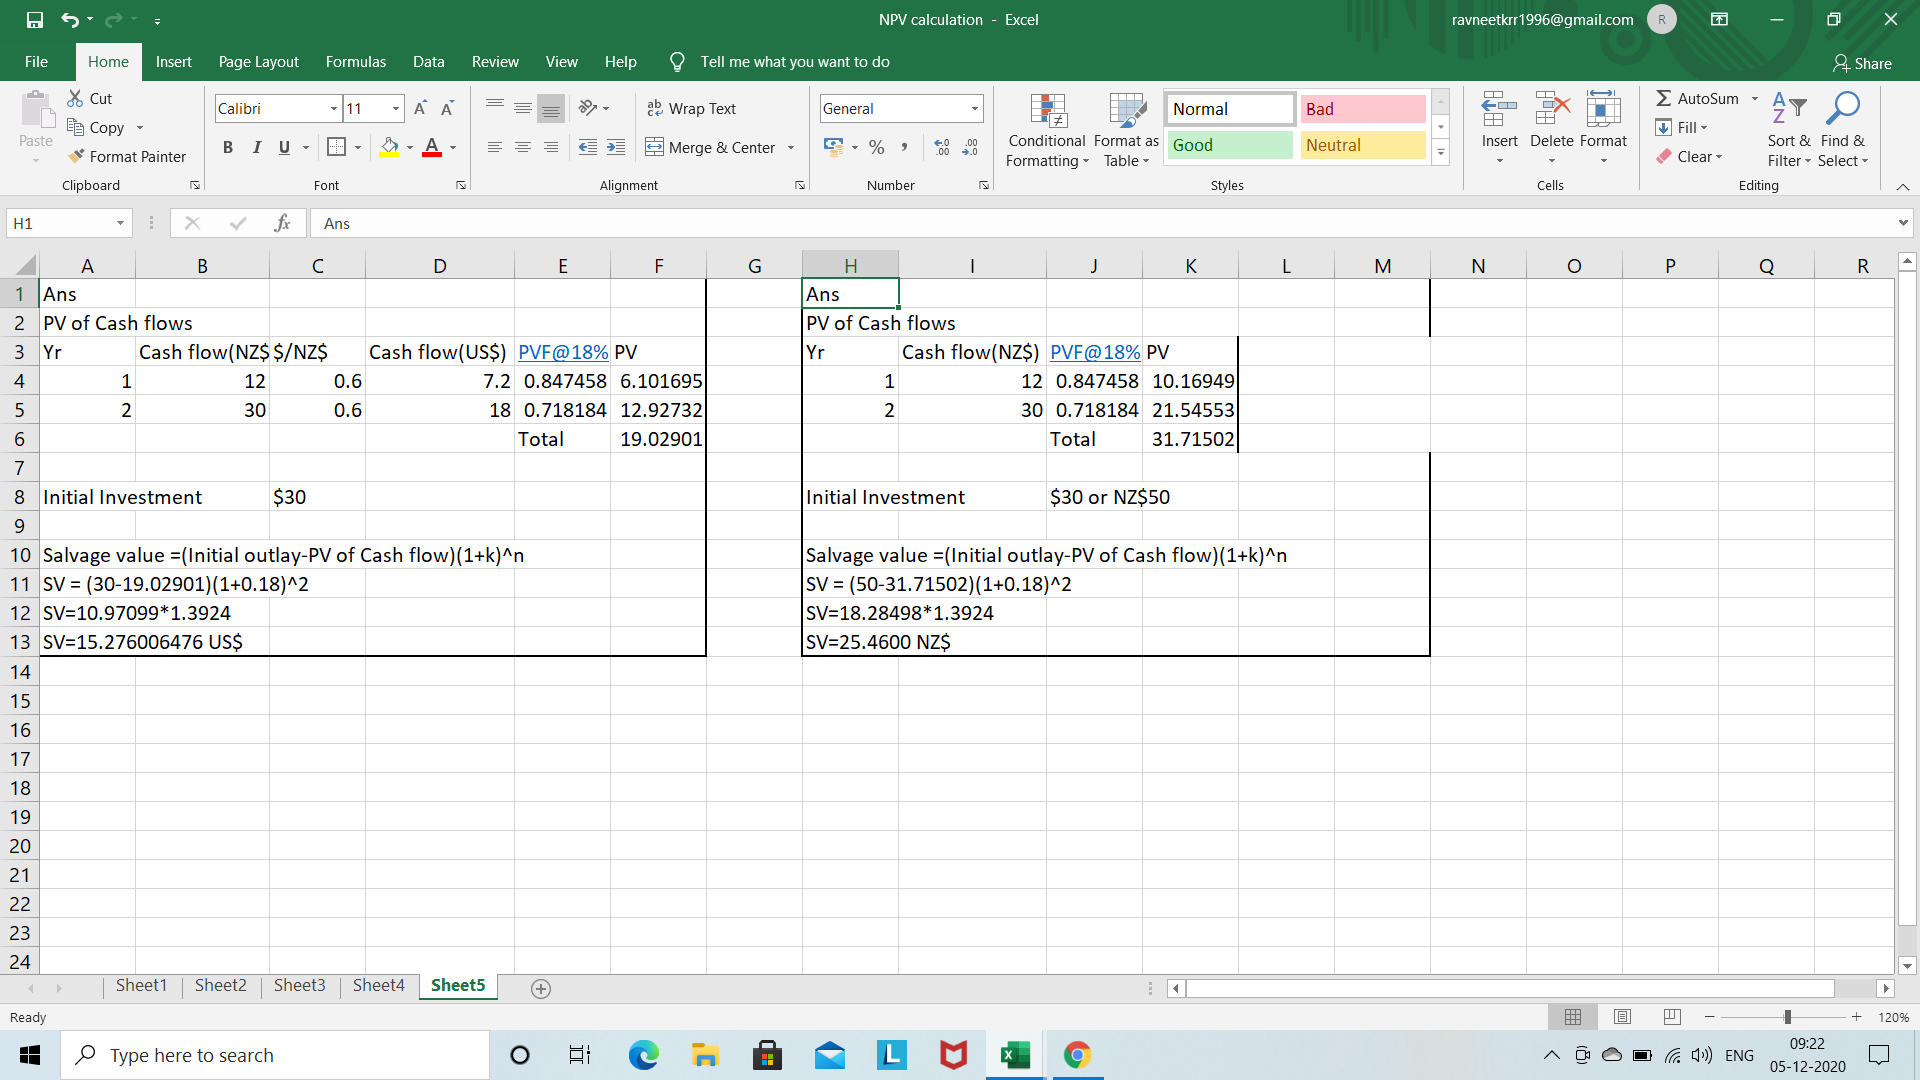Click the Cut scissors icon
1920x1080 pixels.
tap(75, 98)
